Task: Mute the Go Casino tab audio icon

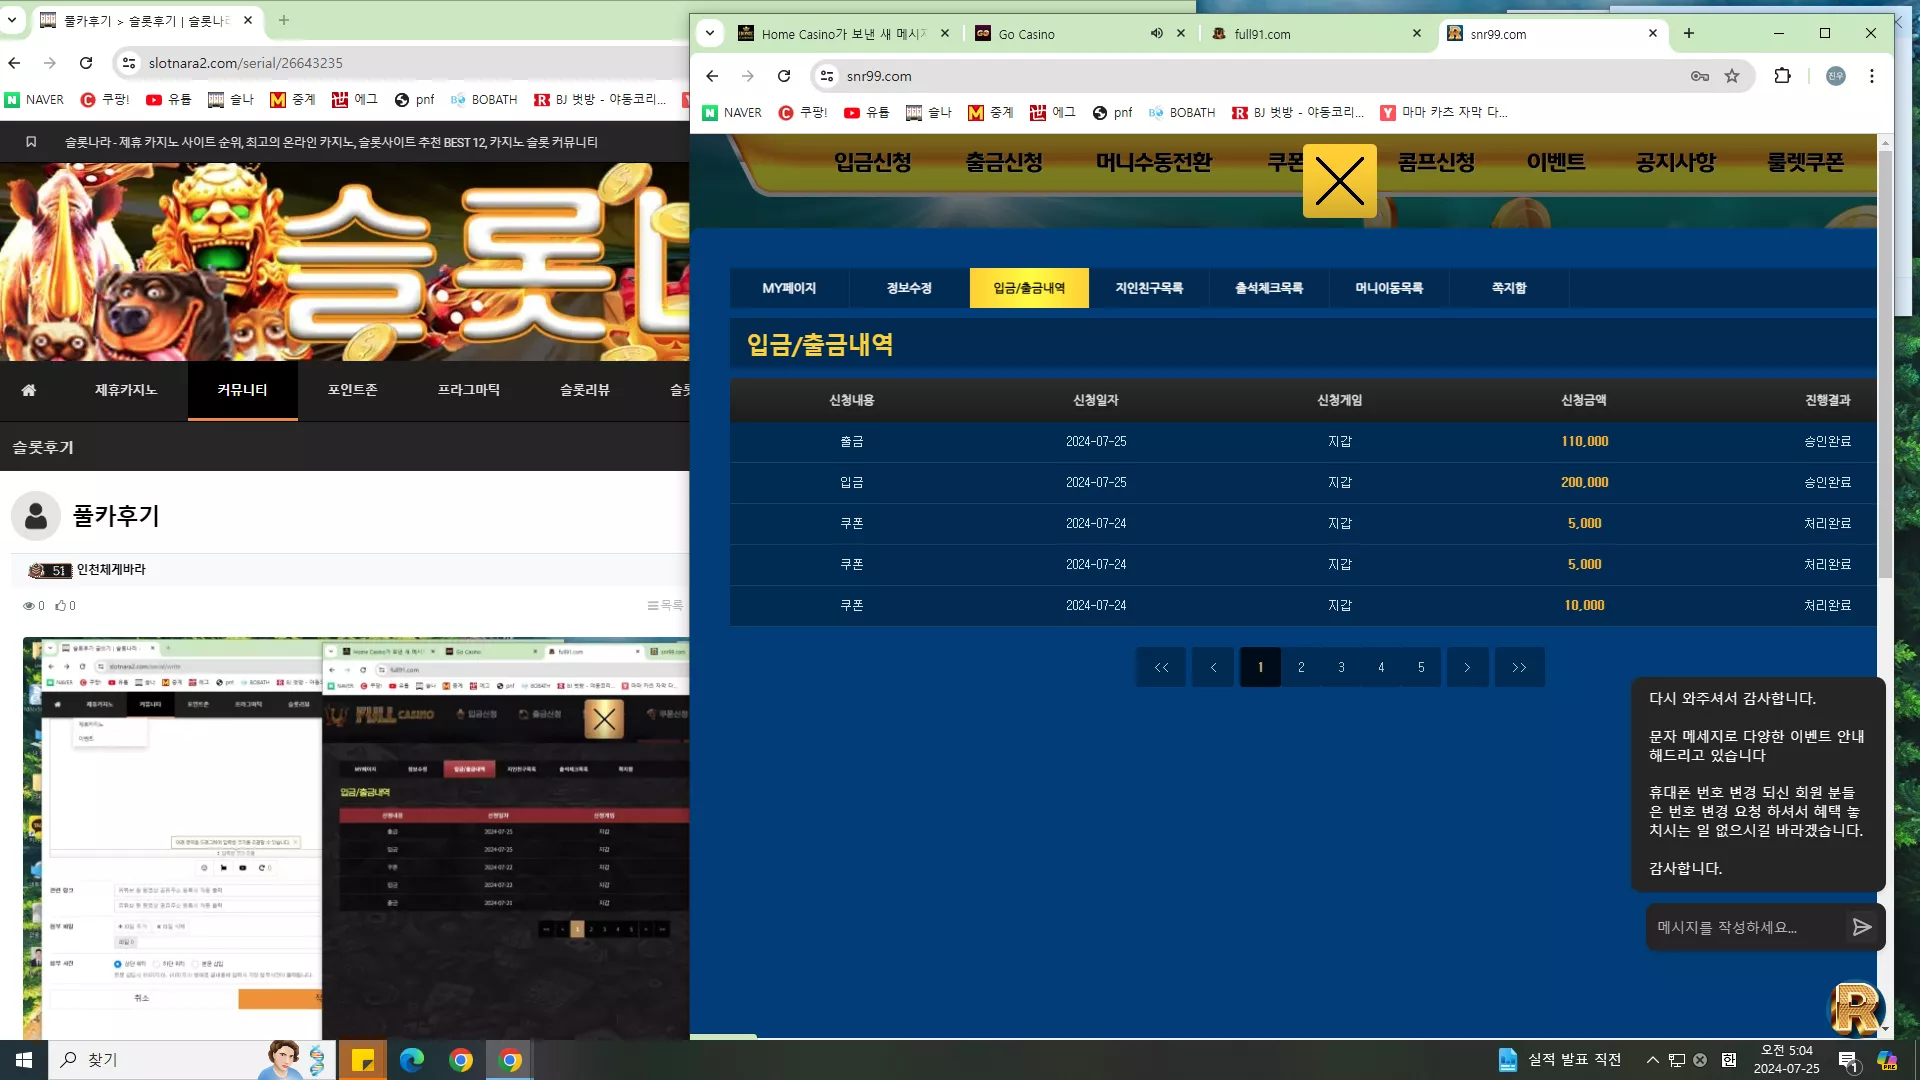Action: pos(1156,33)
